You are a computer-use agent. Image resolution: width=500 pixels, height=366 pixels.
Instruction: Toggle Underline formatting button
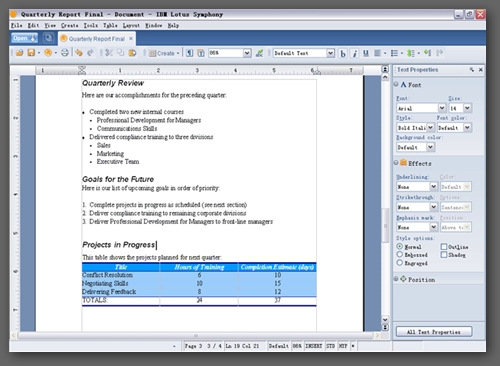[366, 53]
